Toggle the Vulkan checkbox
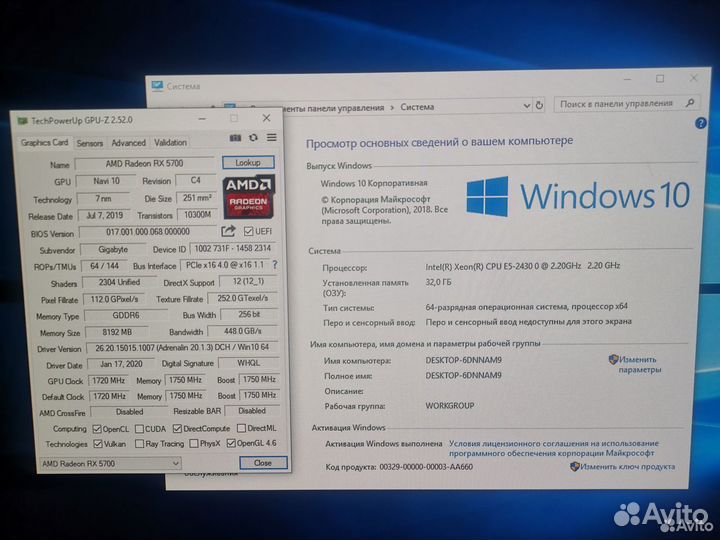 98,444
